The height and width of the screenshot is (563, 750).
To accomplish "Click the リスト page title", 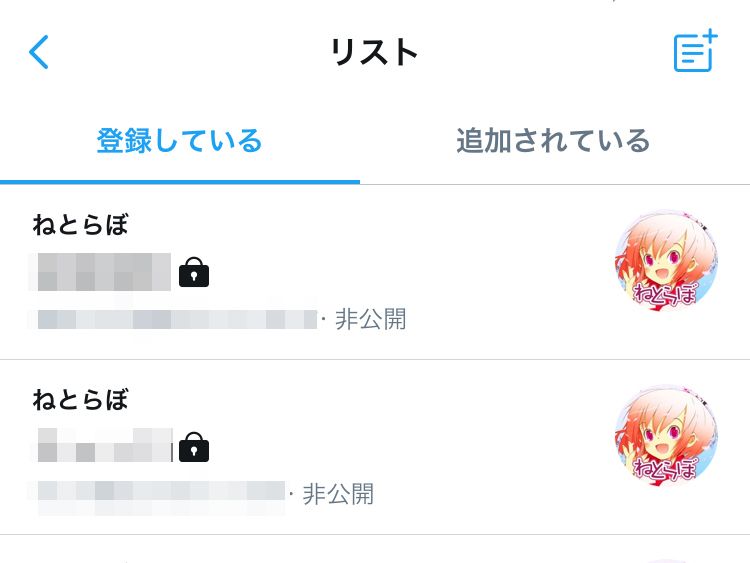I will coord(375,52).
